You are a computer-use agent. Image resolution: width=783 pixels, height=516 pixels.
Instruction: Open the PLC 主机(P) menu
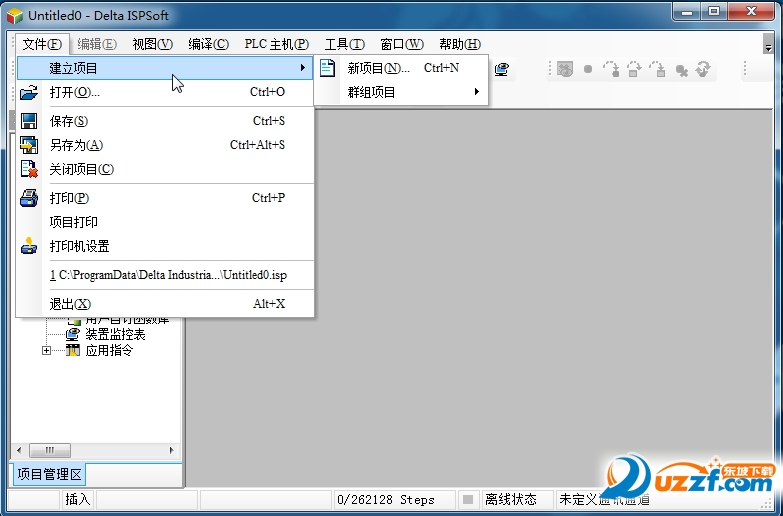click(x=277, y=44)
